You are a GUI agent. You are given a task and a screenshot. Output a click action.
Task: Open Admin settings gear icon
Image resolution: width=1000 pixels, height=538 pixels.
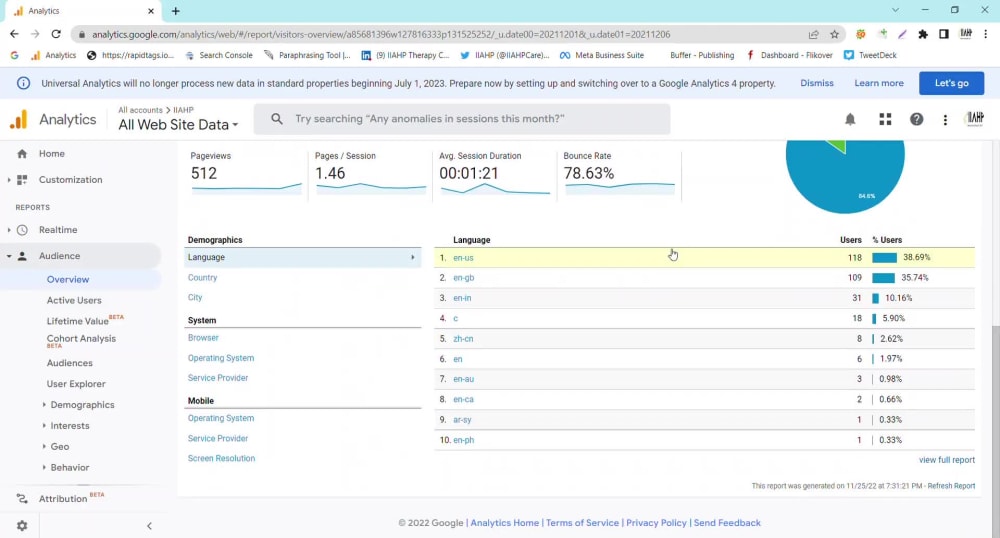[22, 526]
